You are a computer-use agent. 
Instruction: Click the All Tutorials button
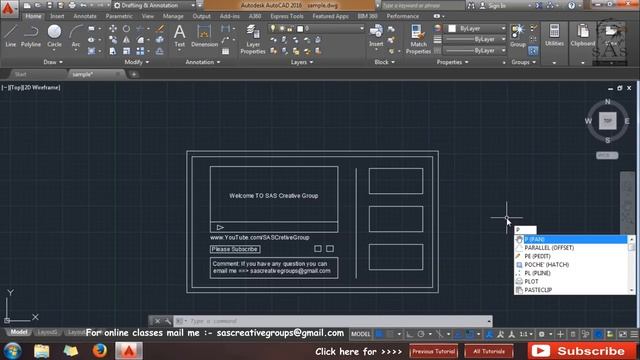point(489,351)
